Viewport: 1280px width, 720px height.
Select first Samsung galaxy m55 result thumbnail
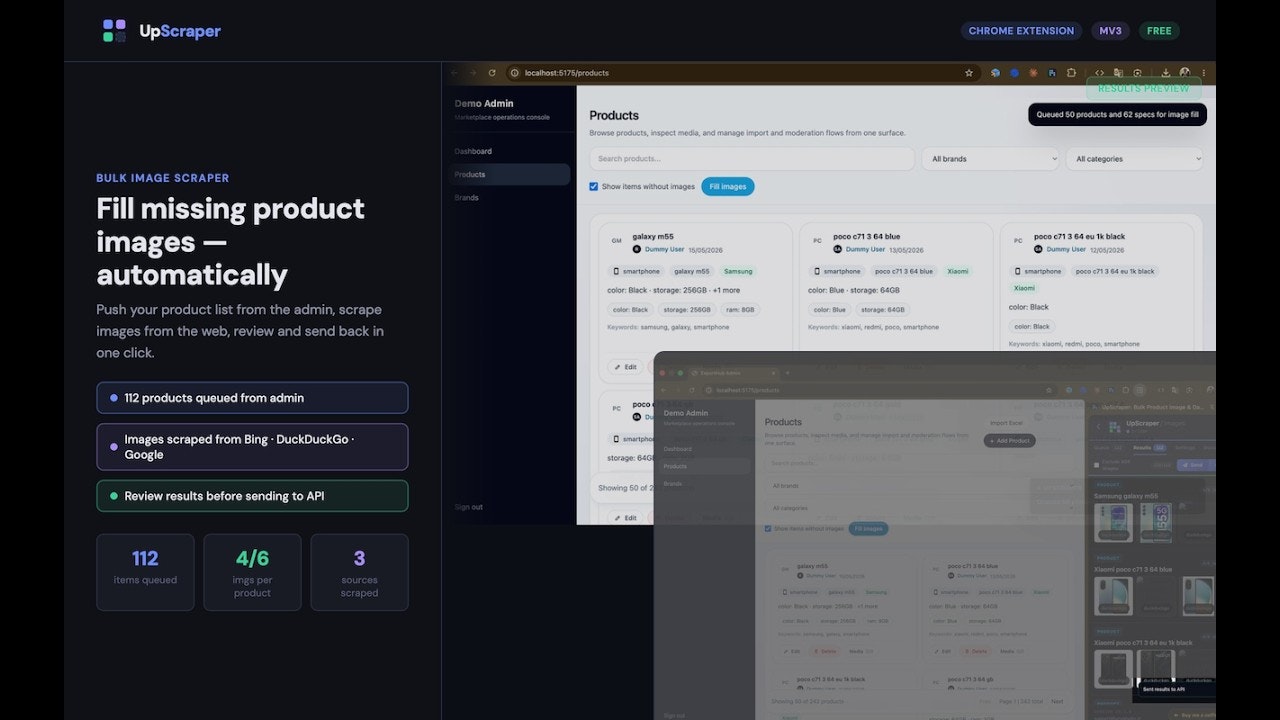click(1113, 522)
